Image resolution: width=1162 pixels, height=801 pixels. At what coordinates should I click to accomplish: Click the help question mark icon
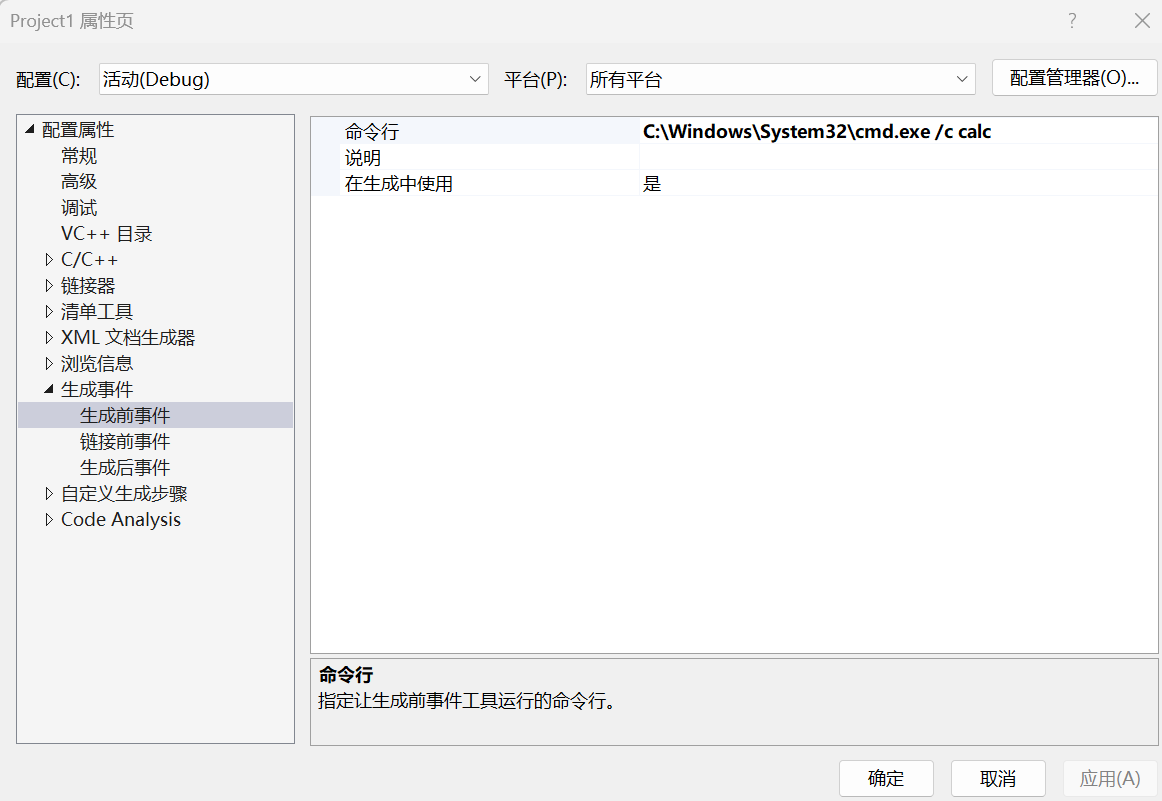click(1072, 21)
